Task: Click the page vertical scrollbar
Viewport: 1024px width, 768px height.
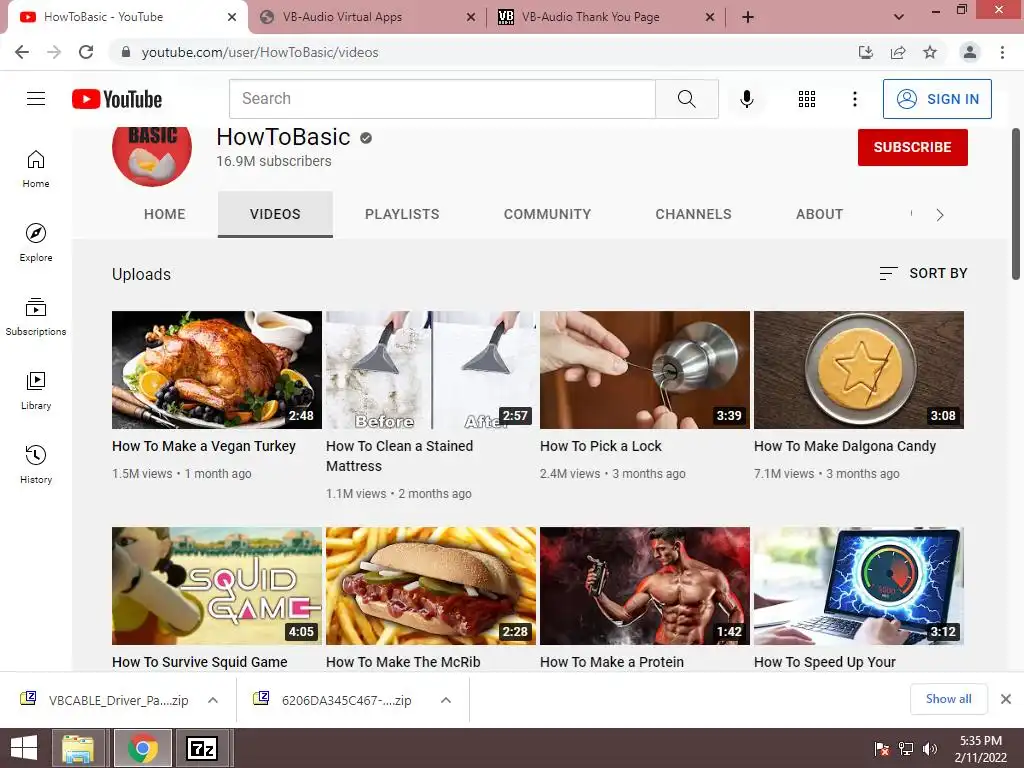Action: 1016,204
